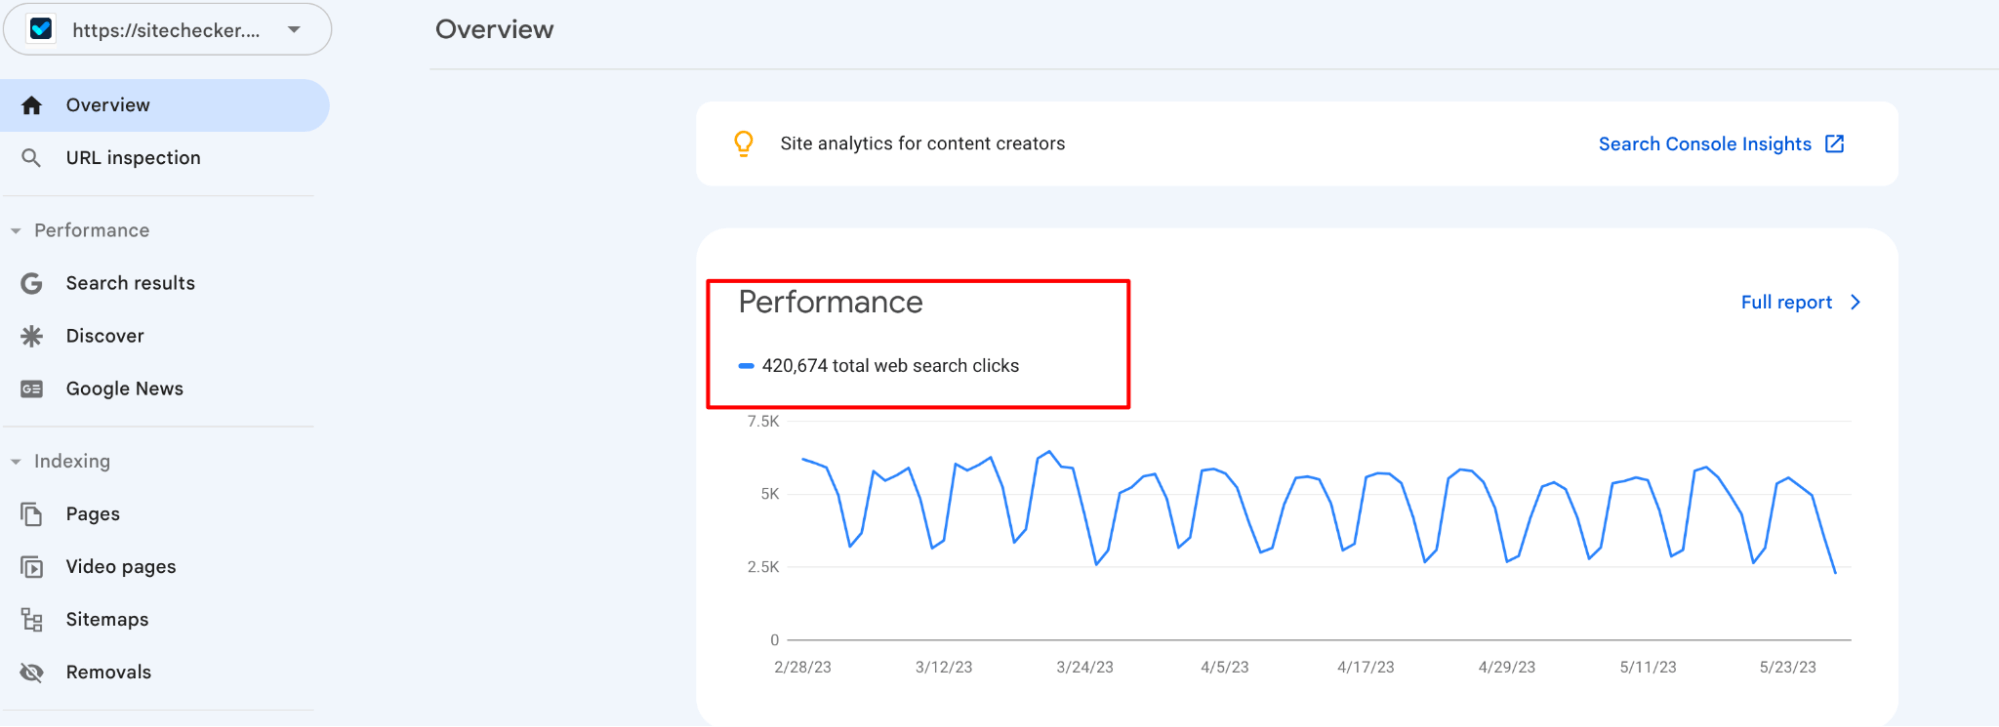Screen dimensions: 1999x727
Task: Open Search results report
Action: coord(130,283)
